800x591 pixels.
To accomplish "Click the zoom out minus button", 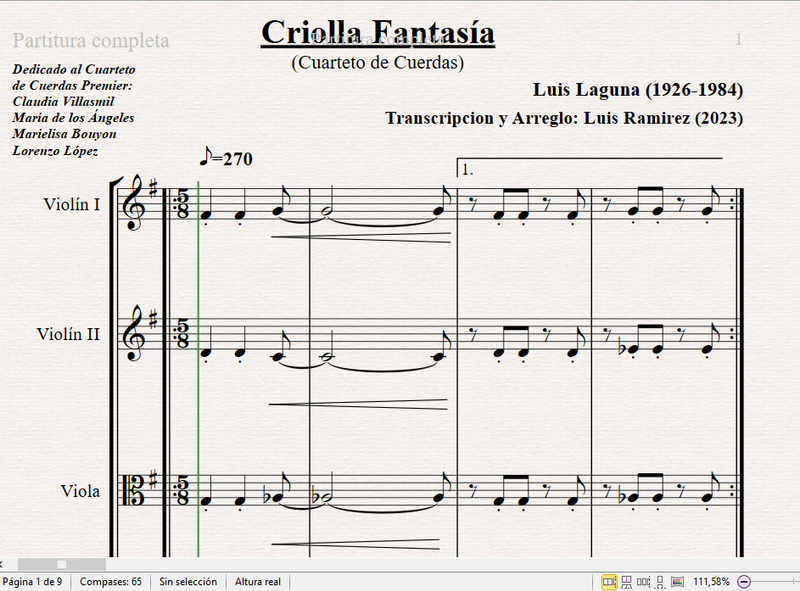I will coord(744,582).
